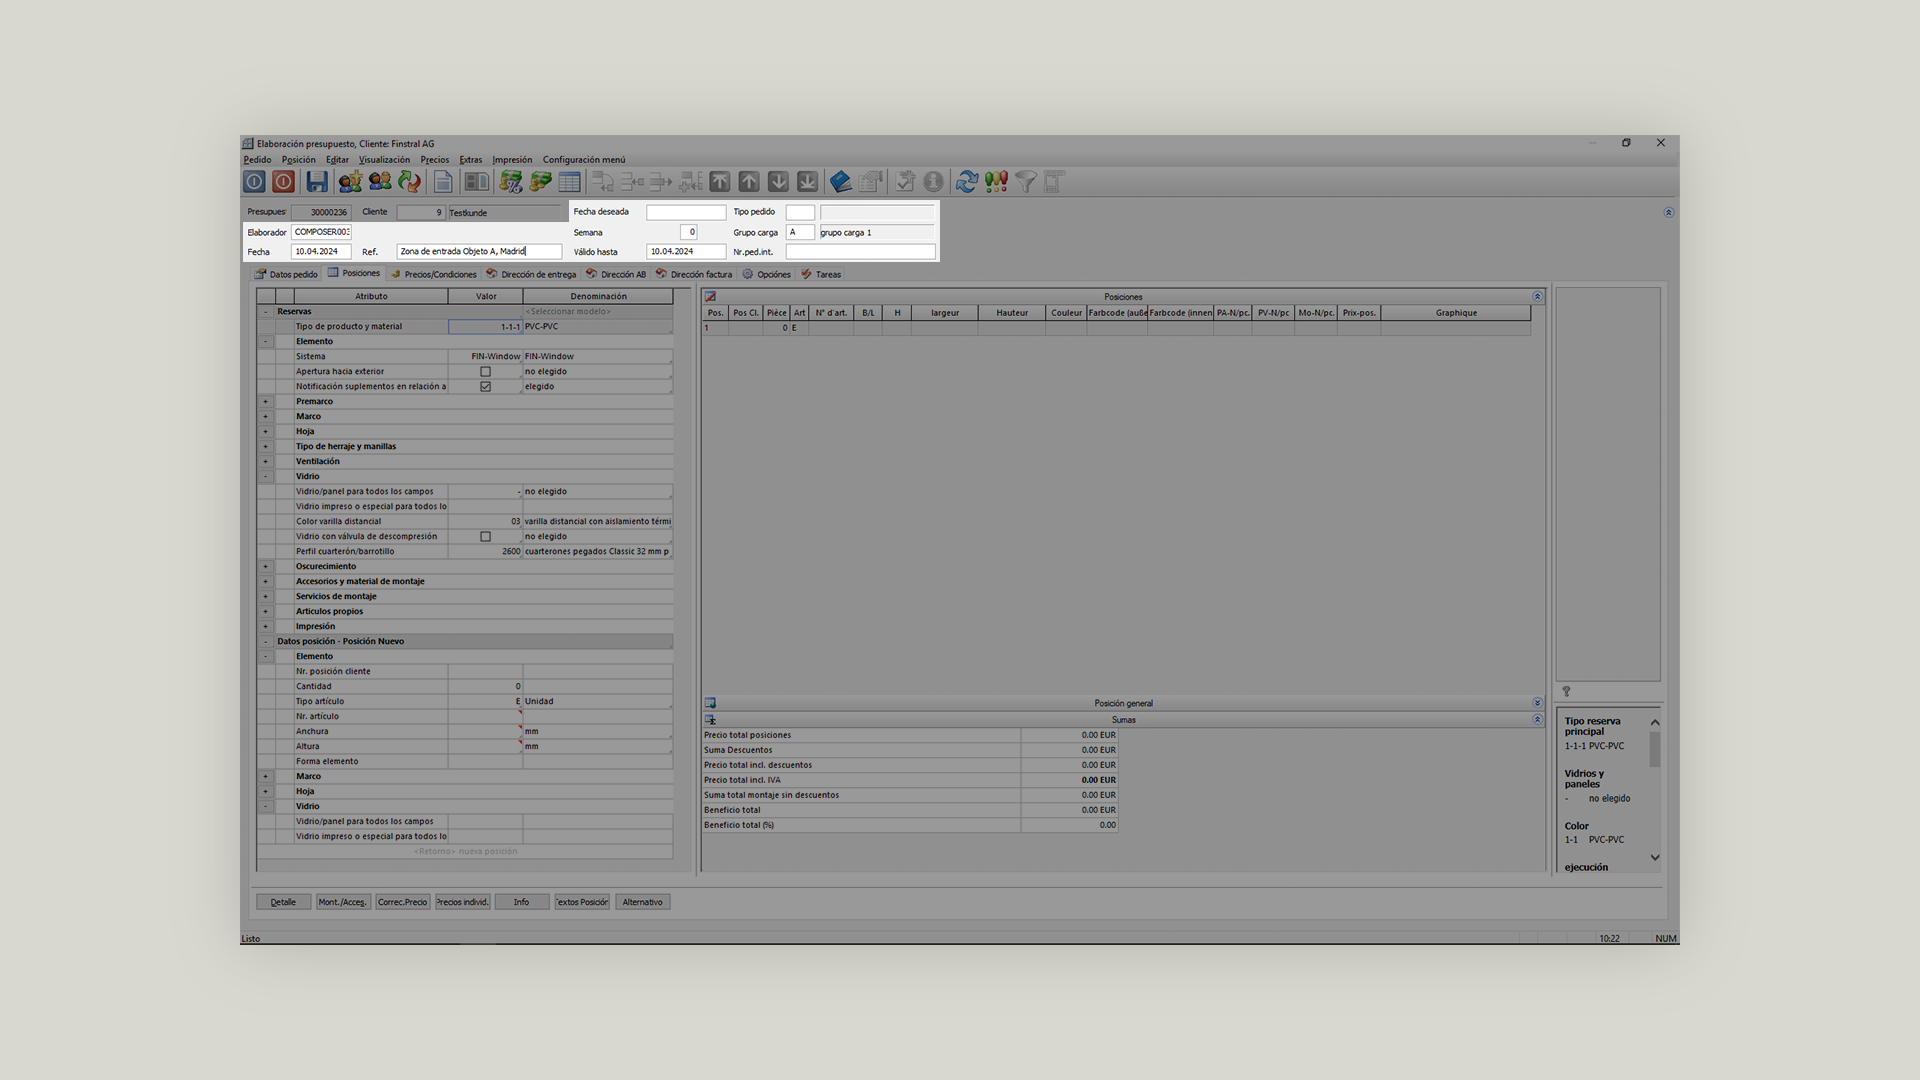This screenshot has width=1920, height=1080.
Task: Click the money with coins icon
Action: click(x=540, y=181)
